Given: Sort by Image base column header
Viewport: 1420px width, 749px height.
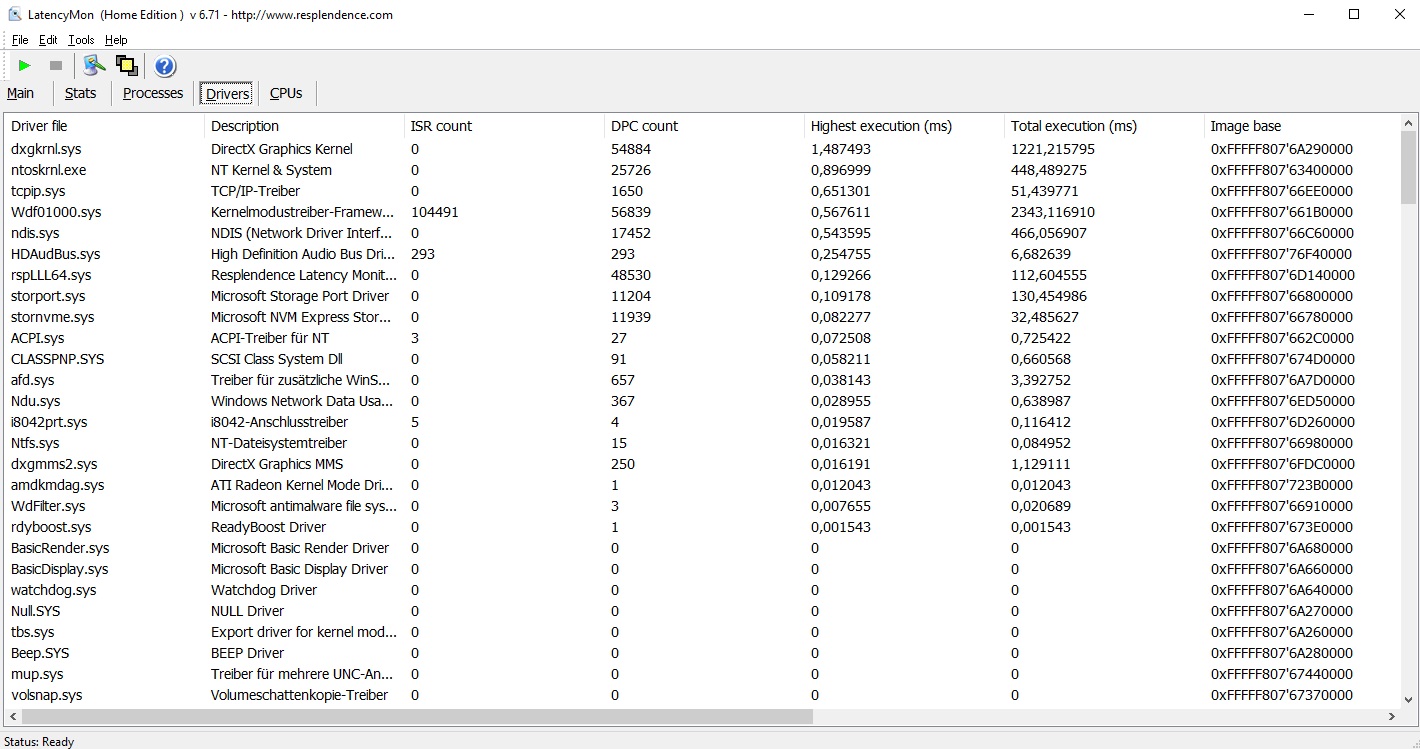Looking at the screenshot, I should [x=1302, y=126].
